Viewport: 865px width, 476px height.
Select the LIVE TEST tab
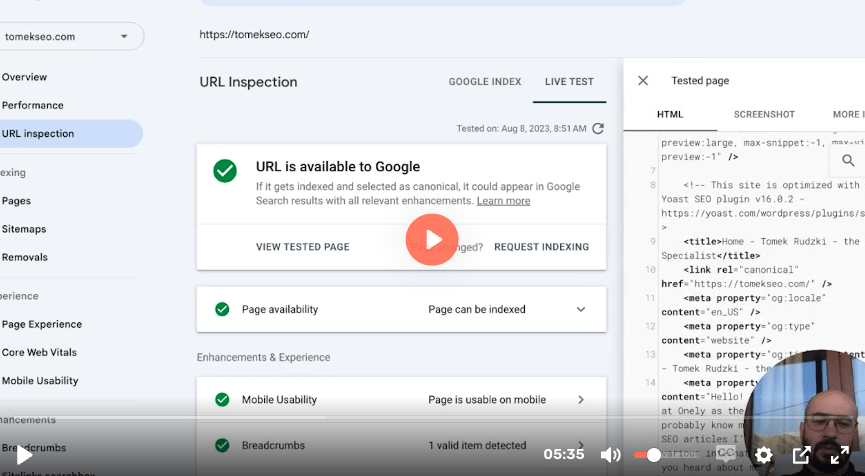coord(569,82)
